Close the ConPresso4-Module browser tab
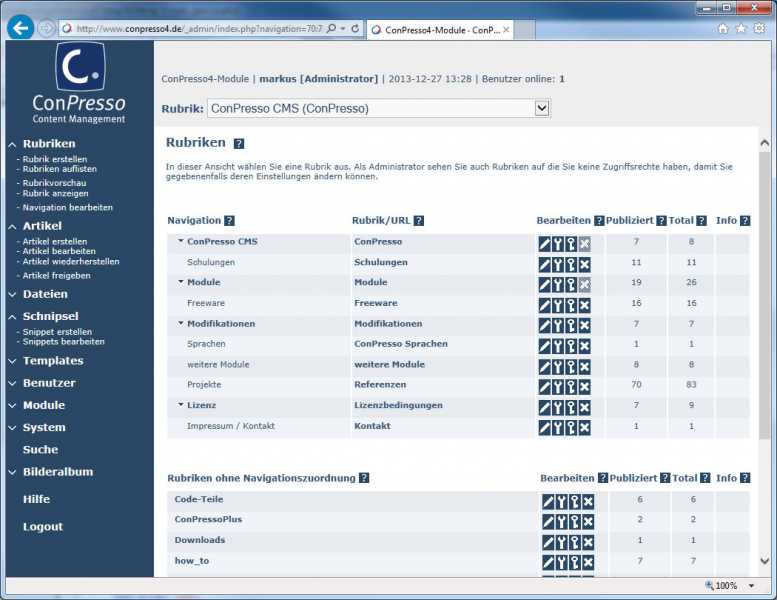Viewport: 777px width, 600px height. 506,30
